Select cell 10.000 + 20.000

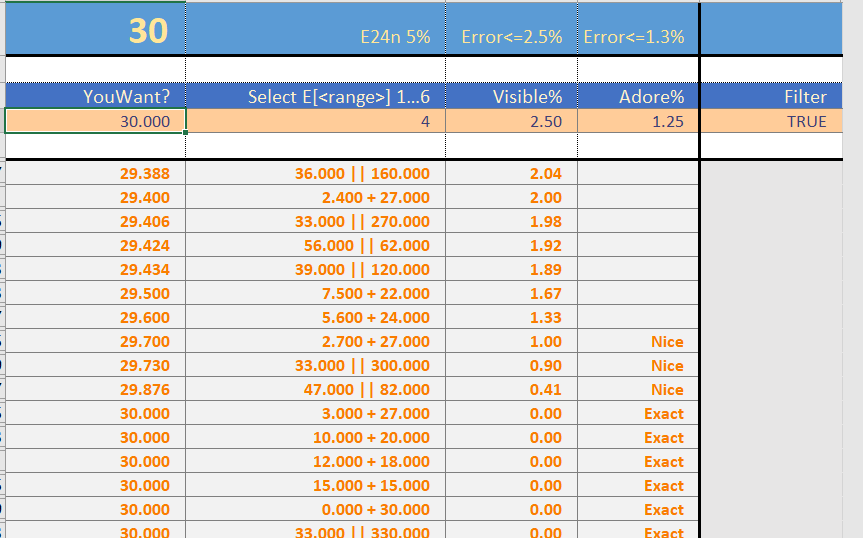[x=315, y=437]
